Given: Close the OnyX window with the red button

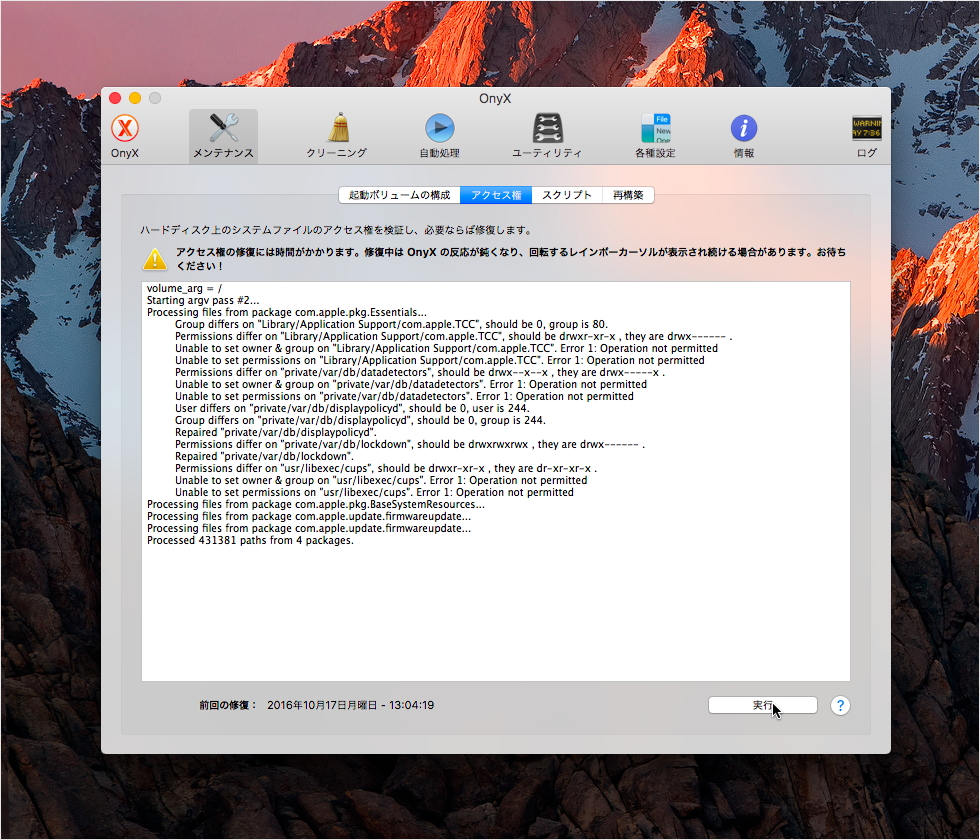Looking at the screenshot, I should pos(115,98).
